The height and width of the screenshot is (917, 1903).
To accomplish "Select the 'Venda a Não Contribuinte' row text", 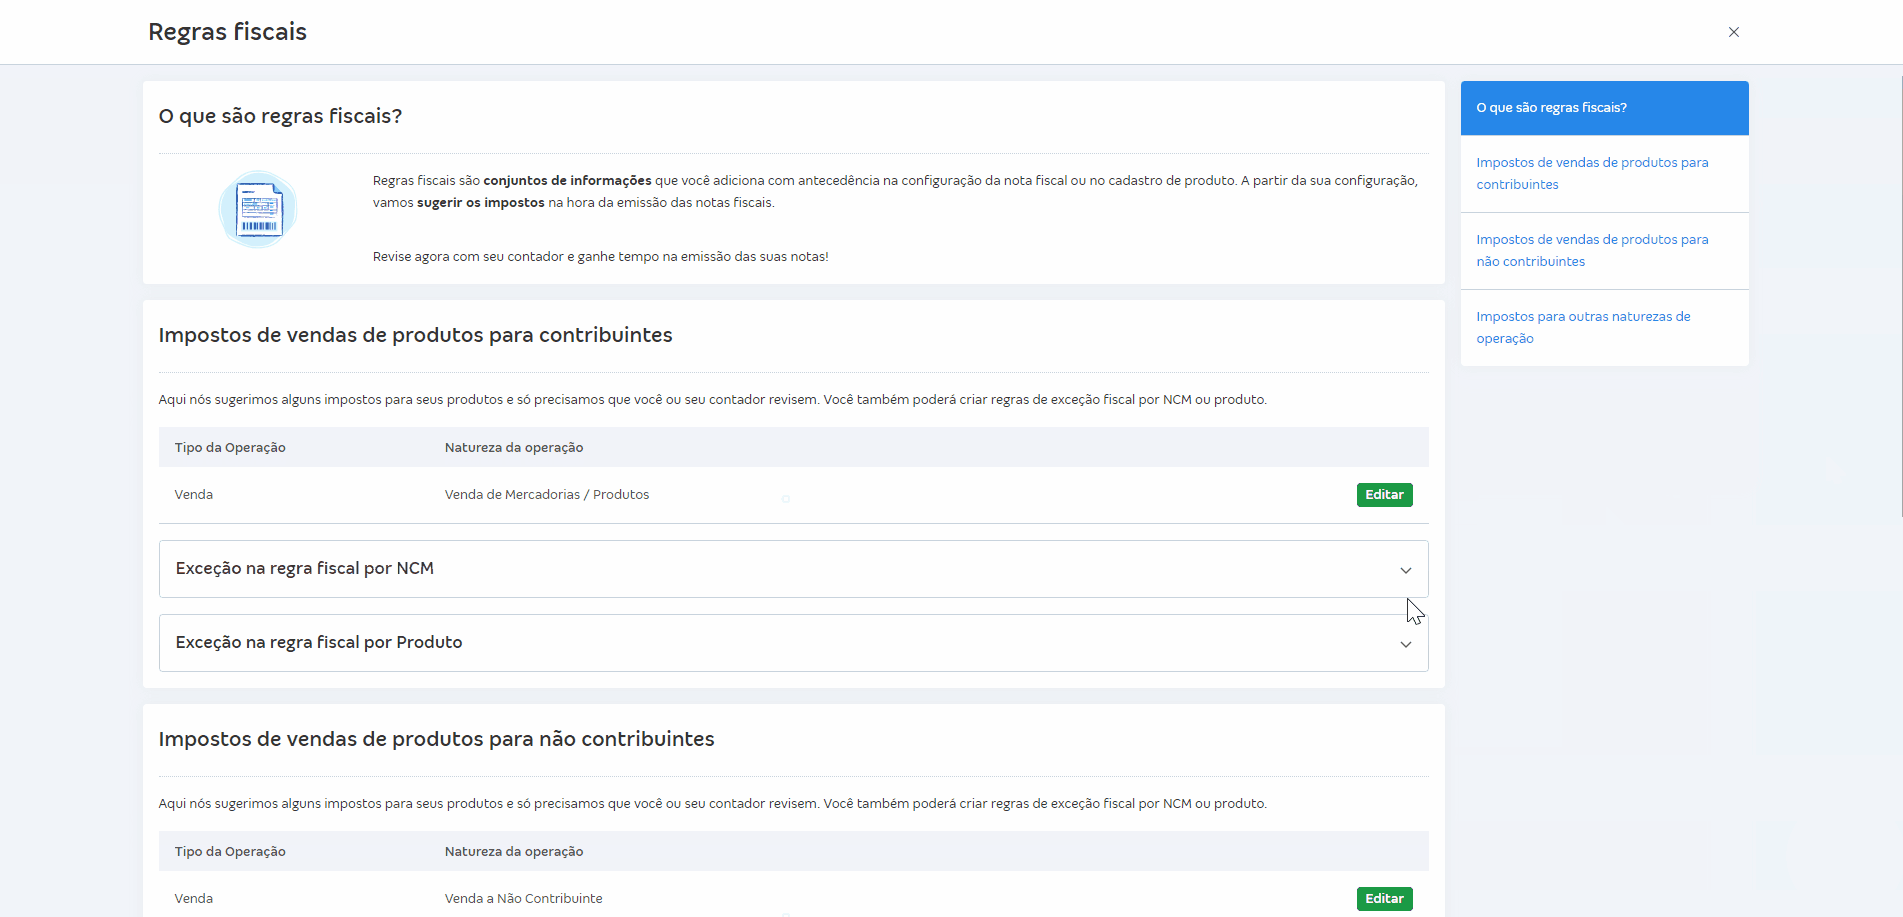I will tap(523, 899).
